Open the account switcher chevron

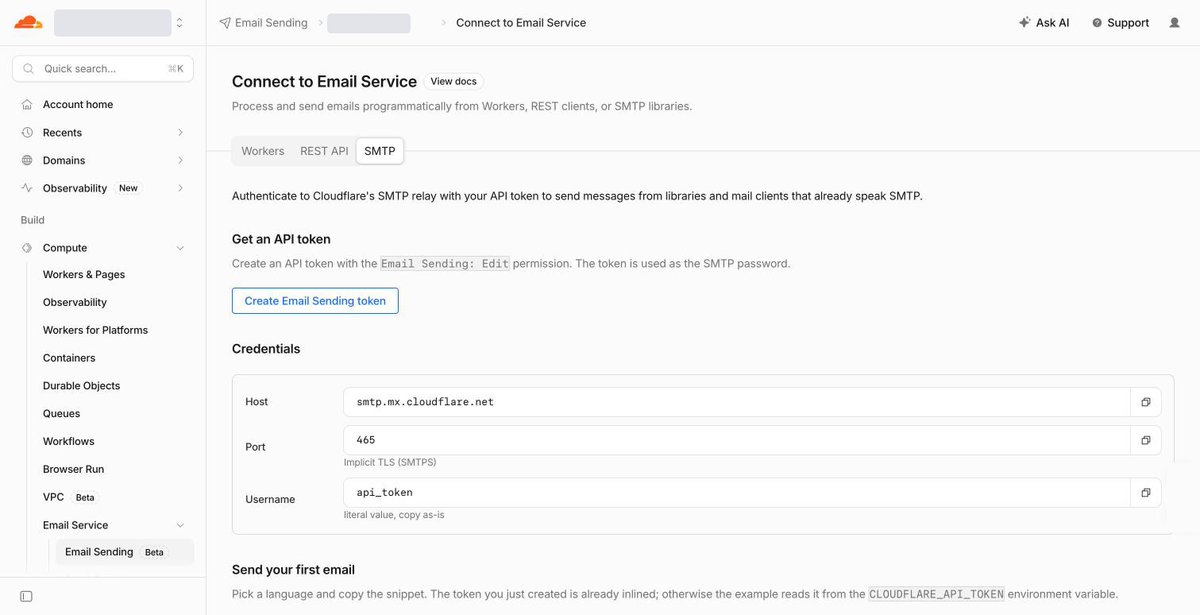179,23
